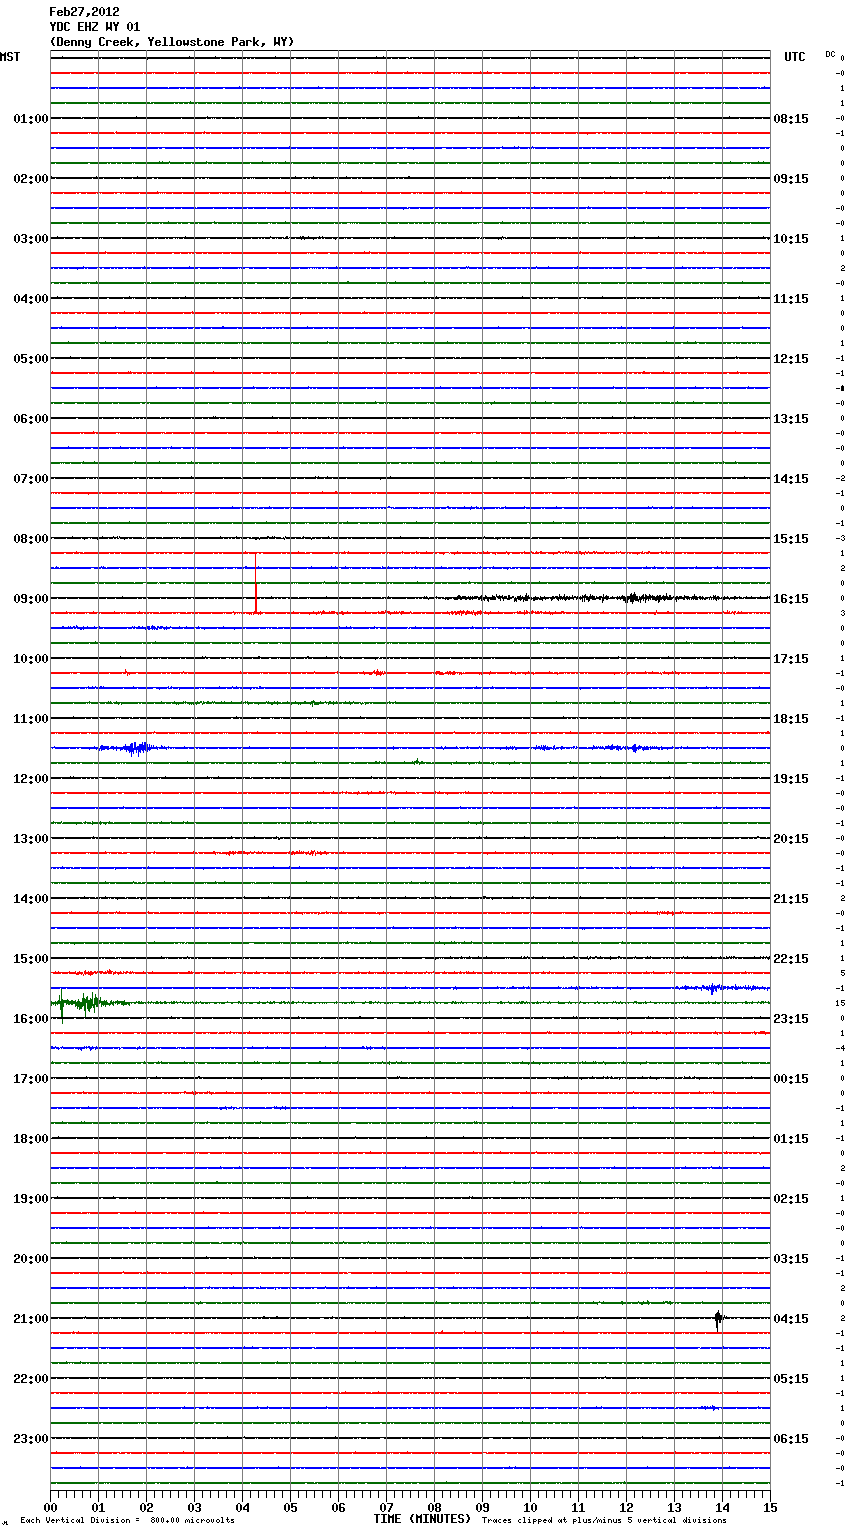Click the 20:15 UTC time label

tap(791, 839)
